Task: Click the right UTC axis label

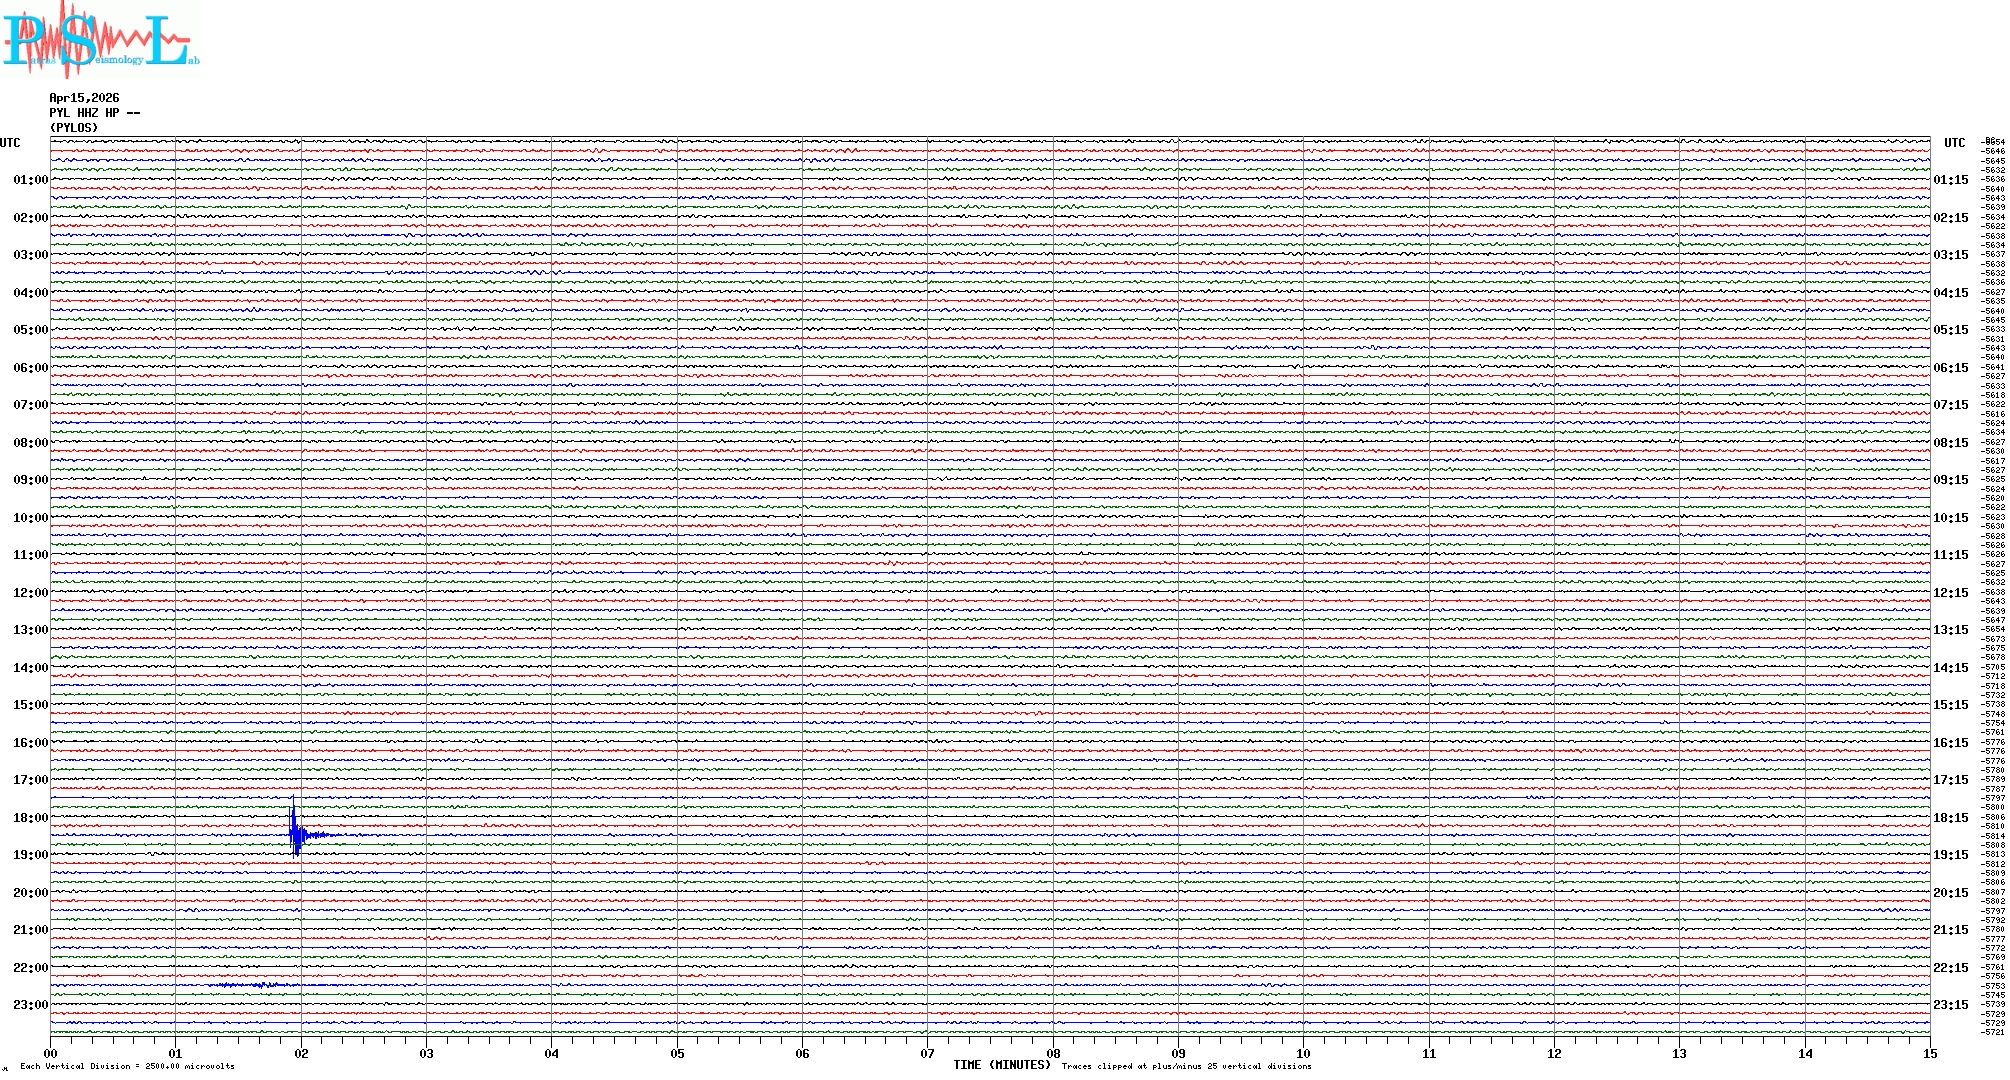Action: pyautogui.click(x=1954, y=143)
